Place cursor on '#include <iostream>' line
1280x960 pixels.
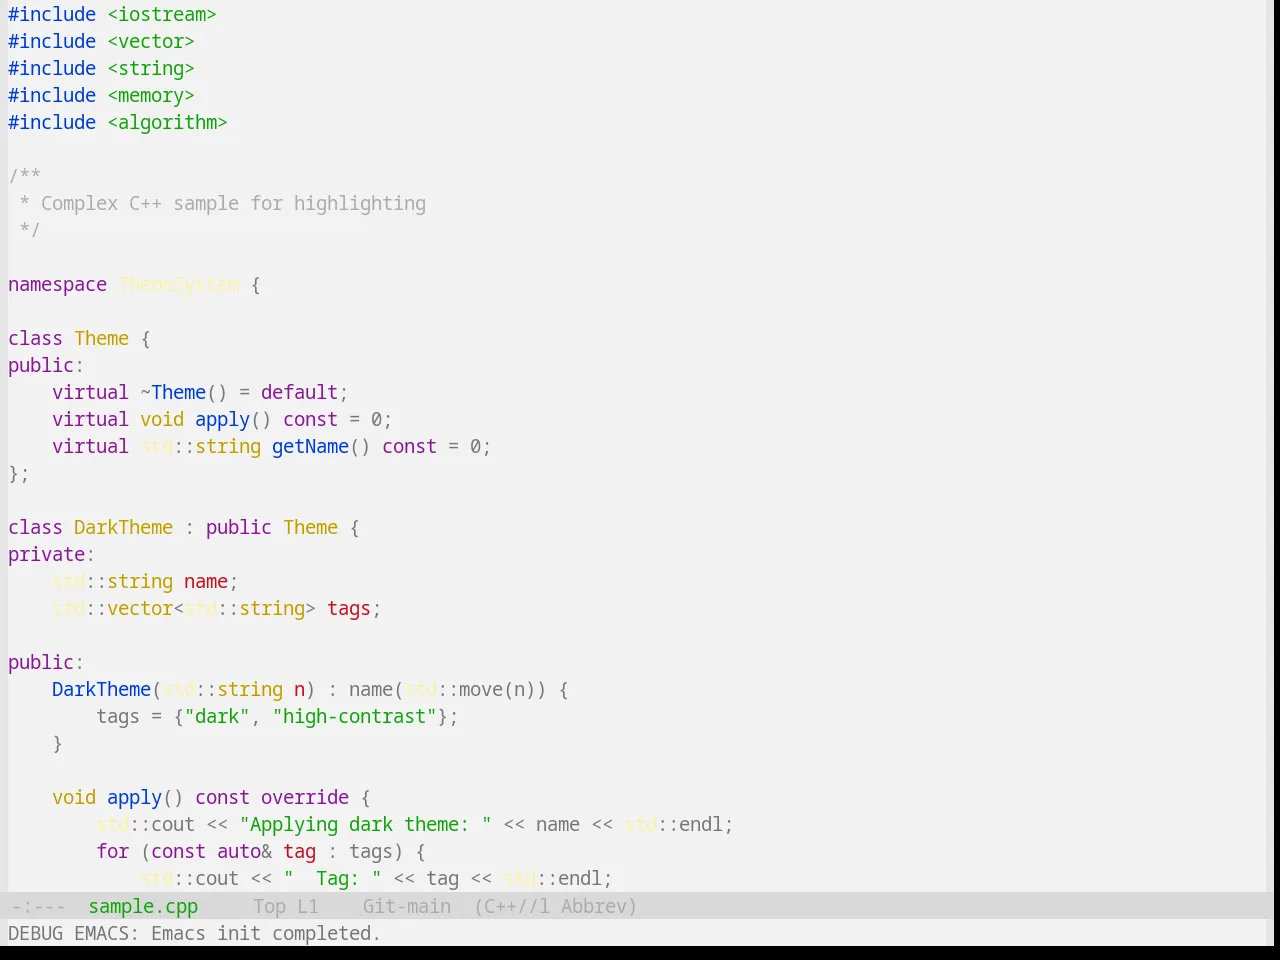click(112, 14)
